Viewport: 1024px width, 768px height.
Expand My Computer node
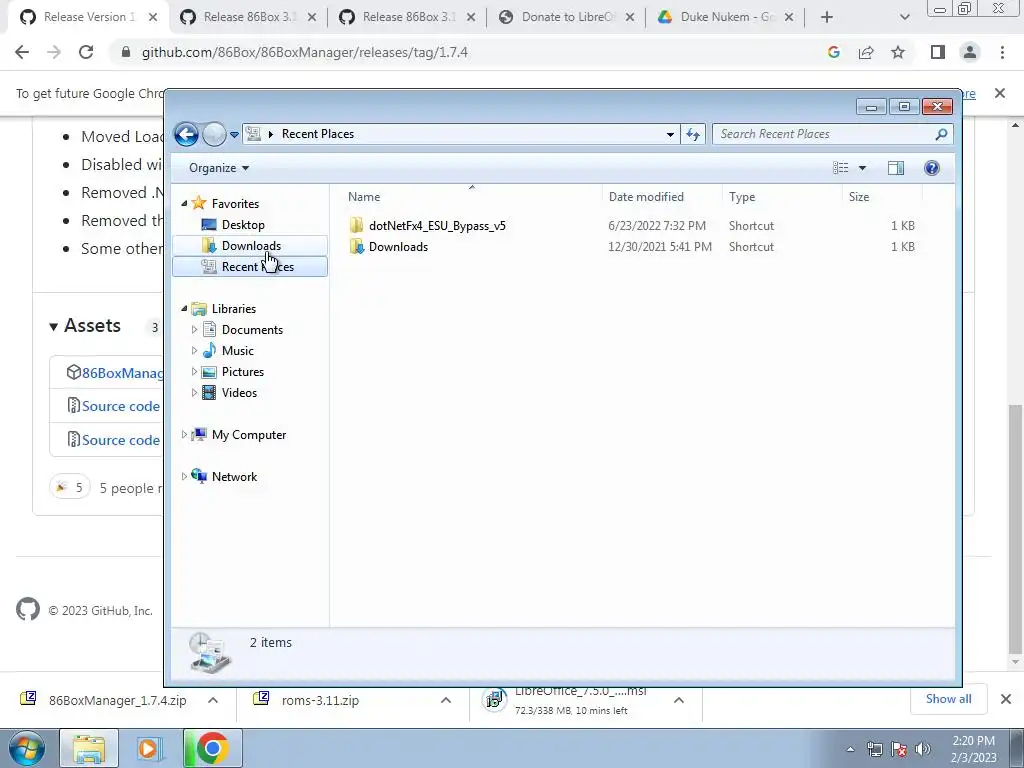pos(184,434)
